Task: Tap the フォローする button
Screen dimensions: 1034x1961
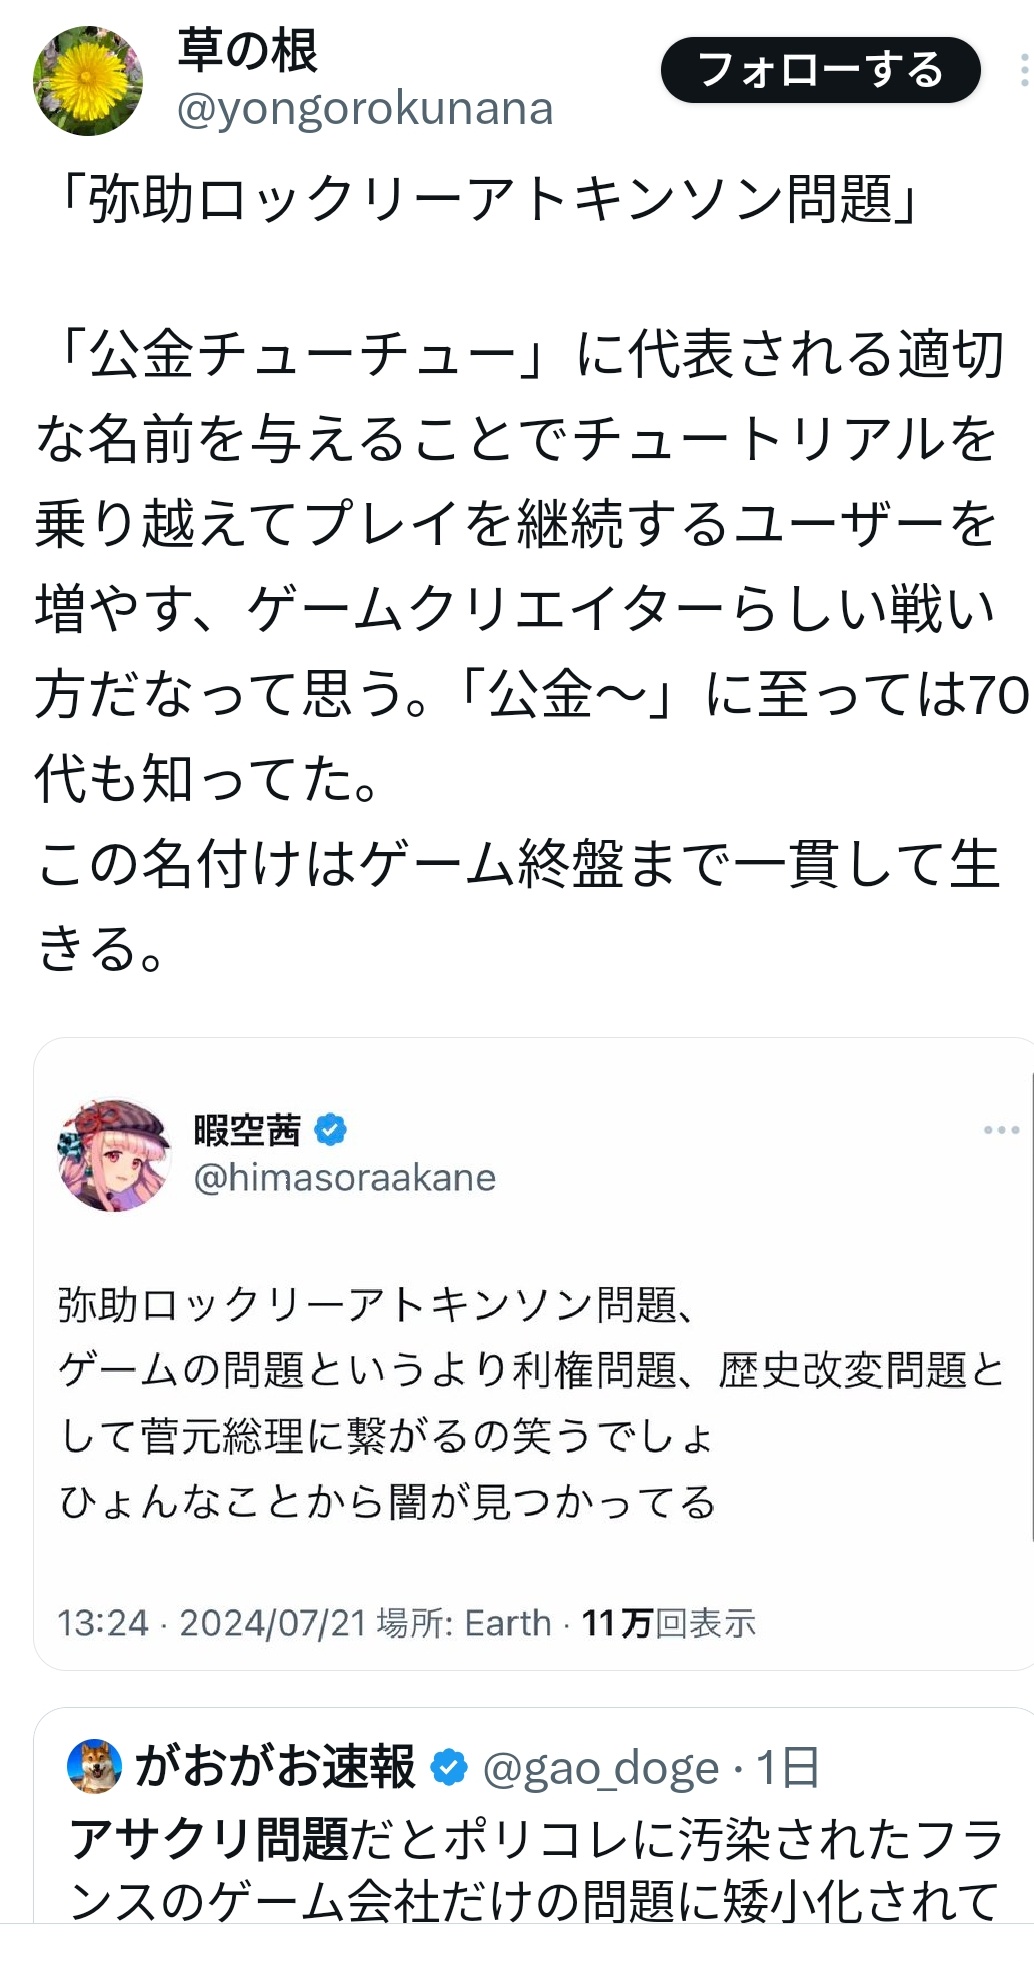Action: point(820,70)
